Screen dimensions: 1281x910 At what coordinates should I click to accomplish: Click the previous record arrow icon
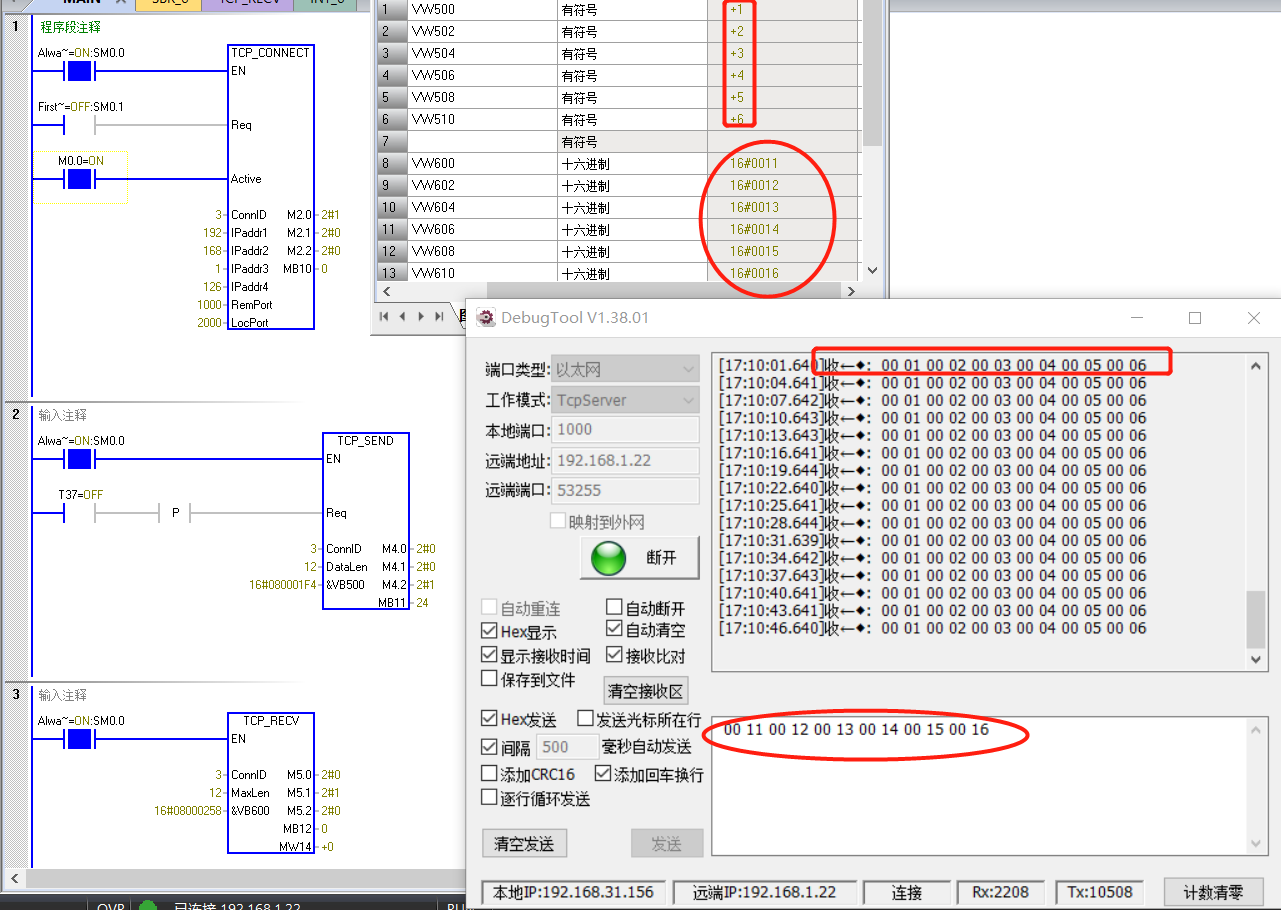(x=403, y=316)
